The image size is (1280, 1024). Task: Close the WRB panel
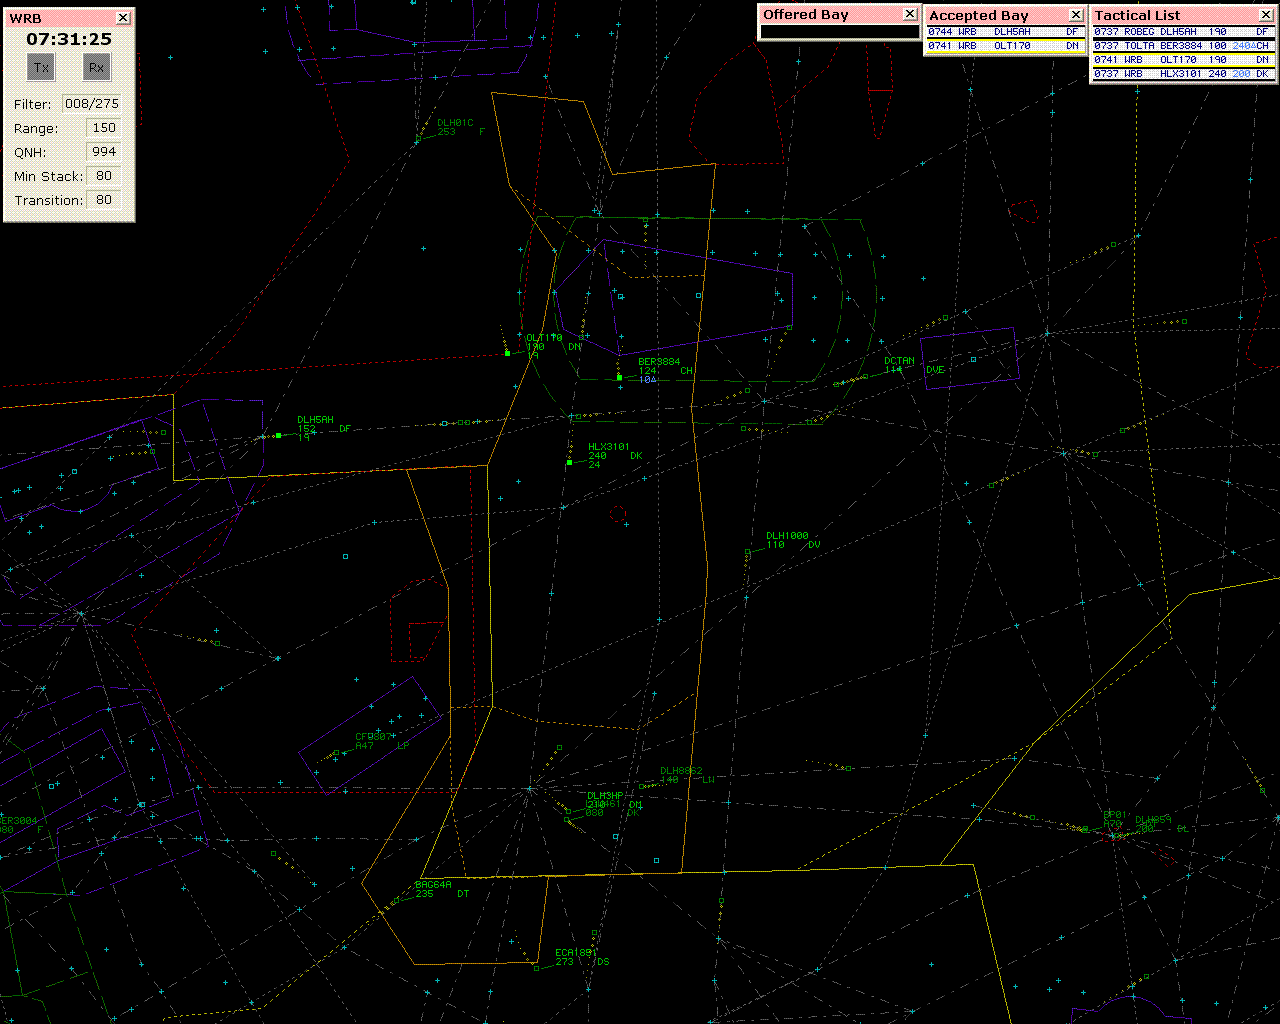[x=122, y=18]
